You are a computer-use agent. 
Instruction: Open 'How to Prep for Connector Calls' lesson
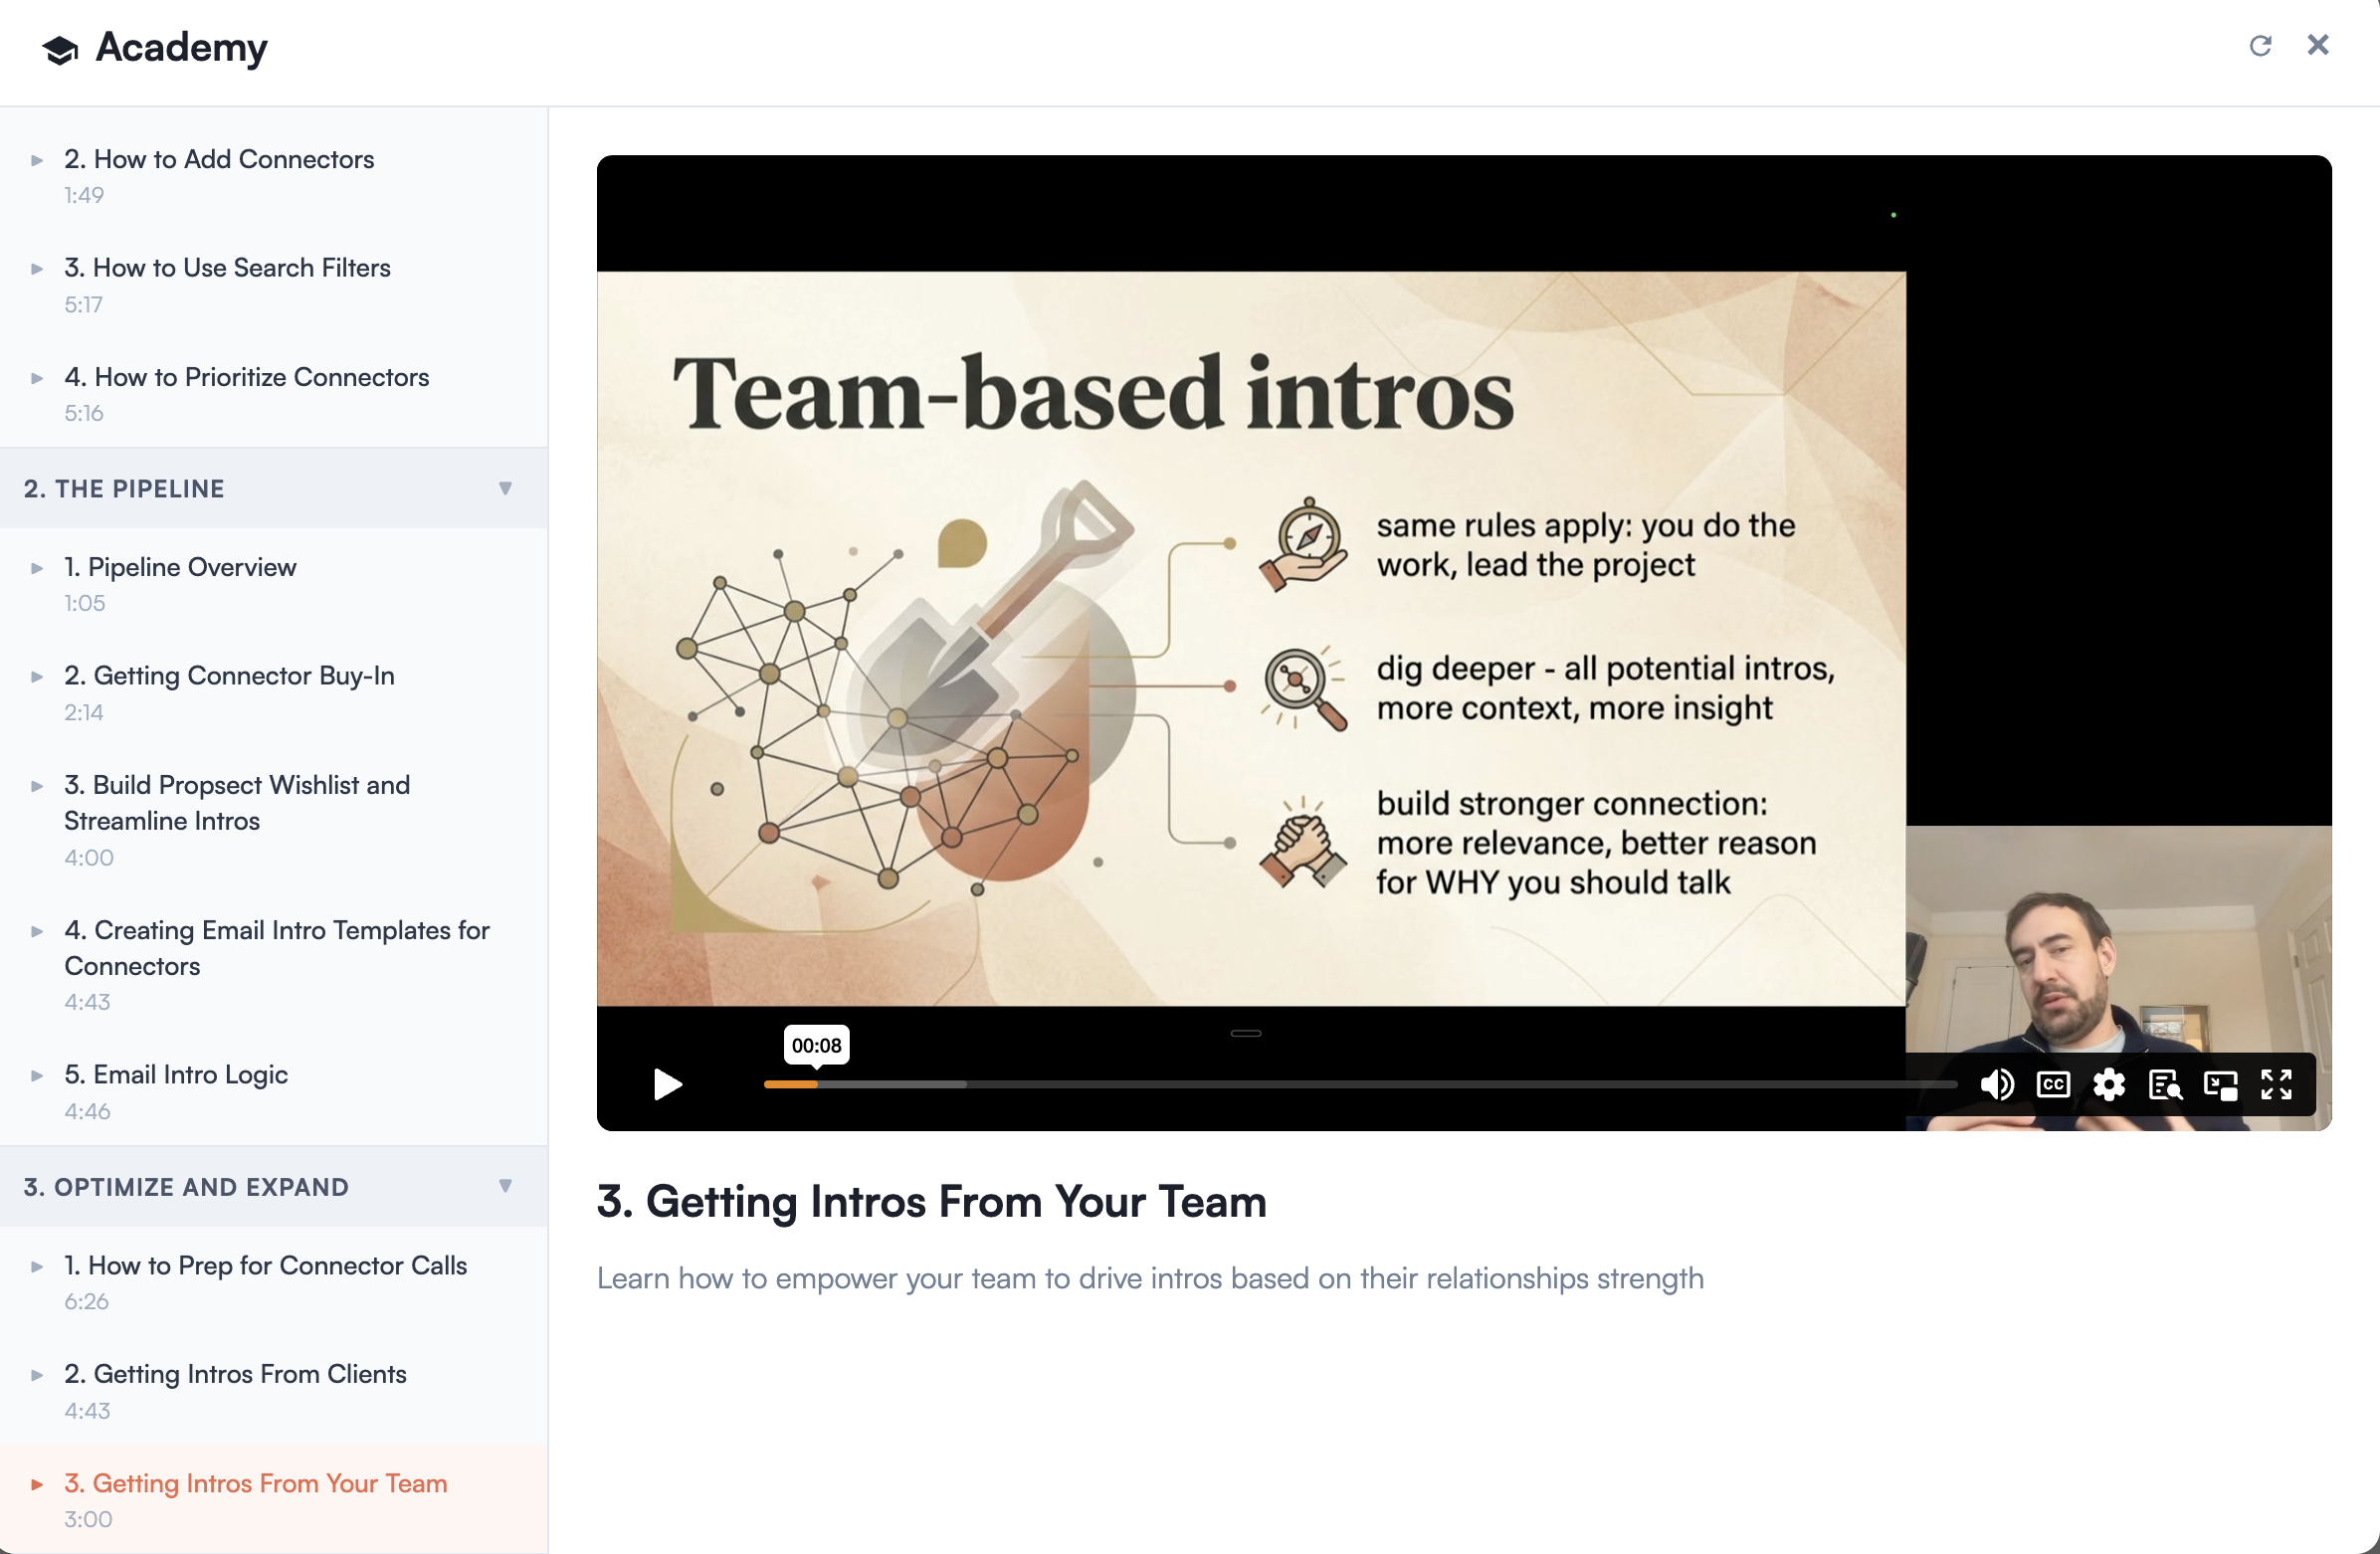(264, 1265)
